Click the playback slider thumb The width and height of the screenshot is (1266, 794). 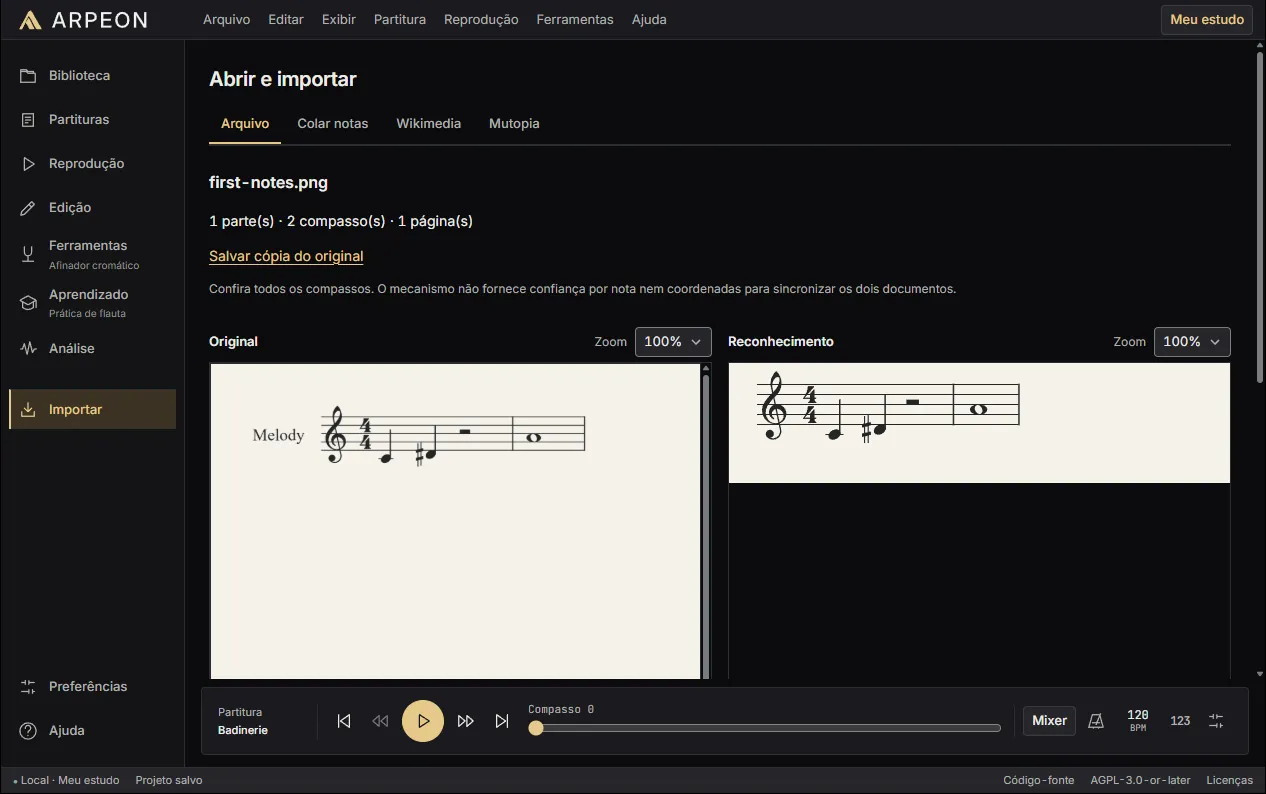(x=536, y=729)
